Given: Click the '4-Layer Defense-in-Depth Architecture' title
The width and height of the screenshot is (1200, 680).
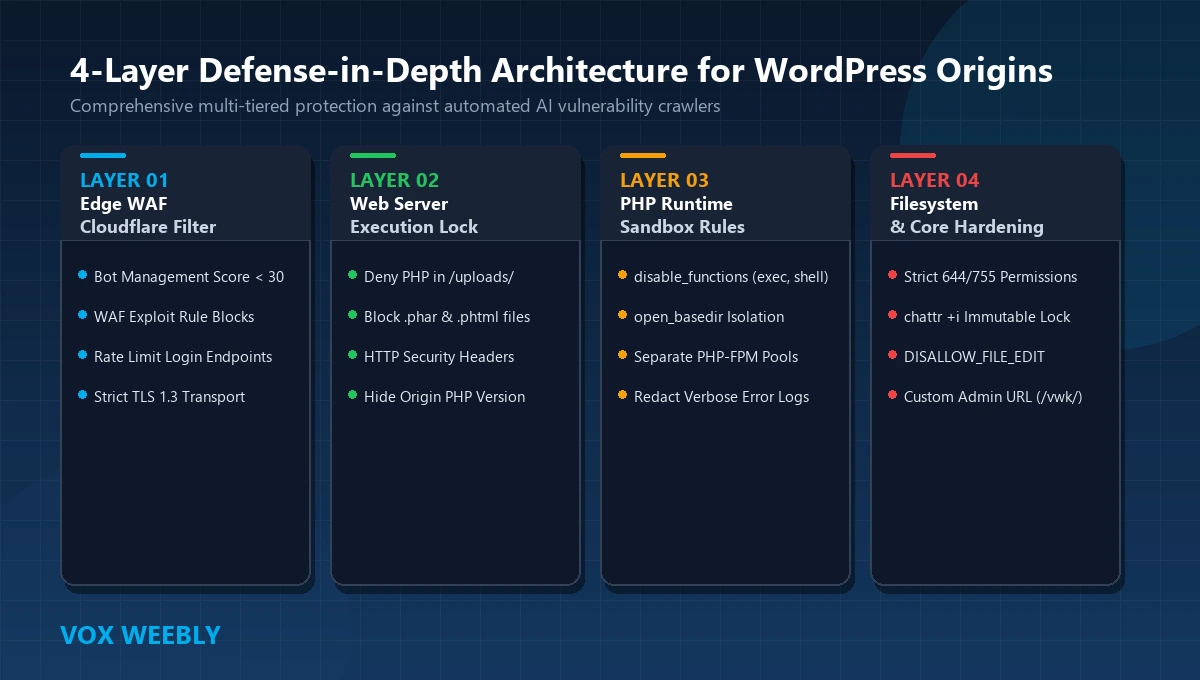Looking at the screenshot, I should coord(561,71).
